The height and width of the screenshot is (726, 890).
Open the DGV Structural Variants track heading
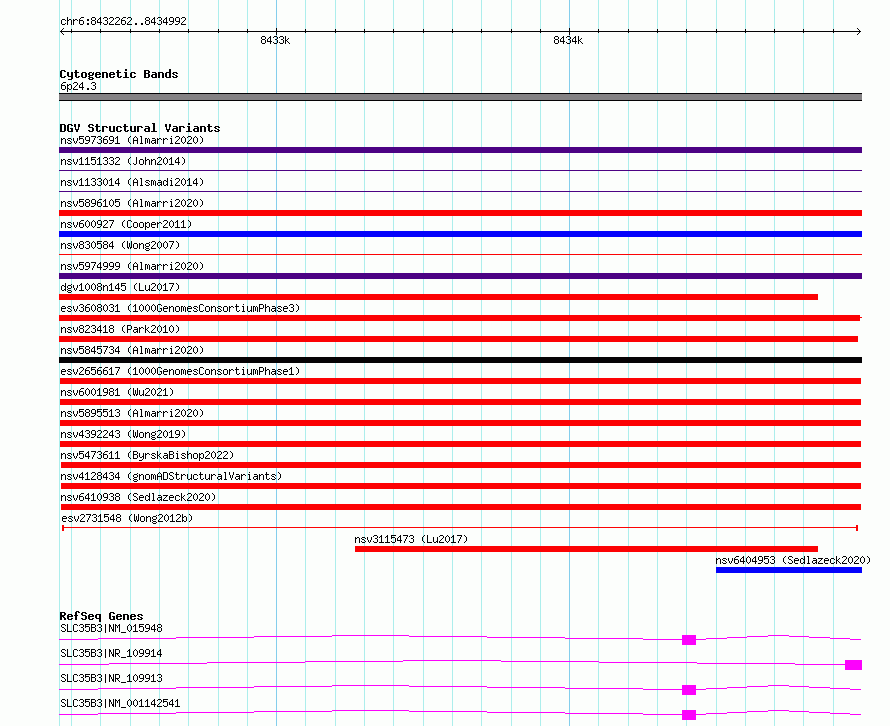coord(140,128)
